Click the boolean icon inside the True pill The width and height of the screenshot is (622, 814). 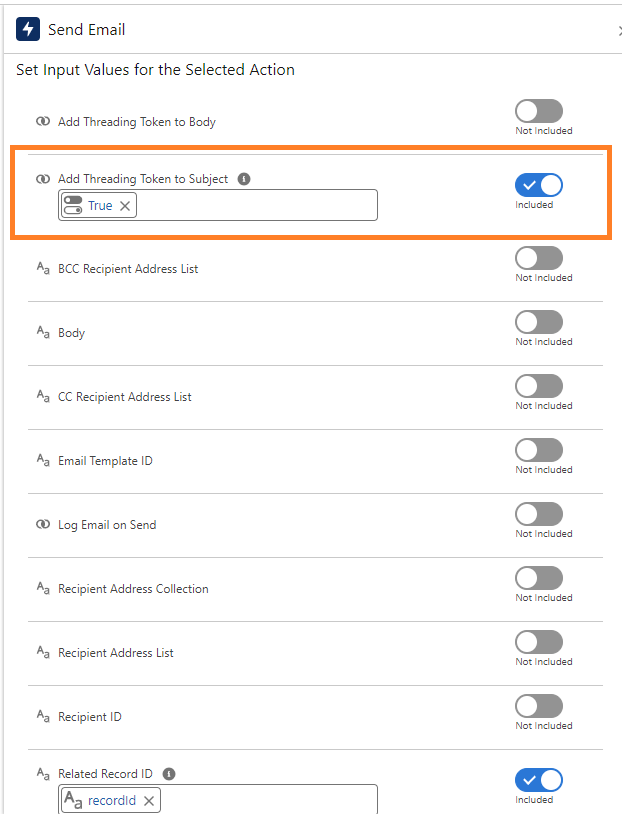click(73, 205)
